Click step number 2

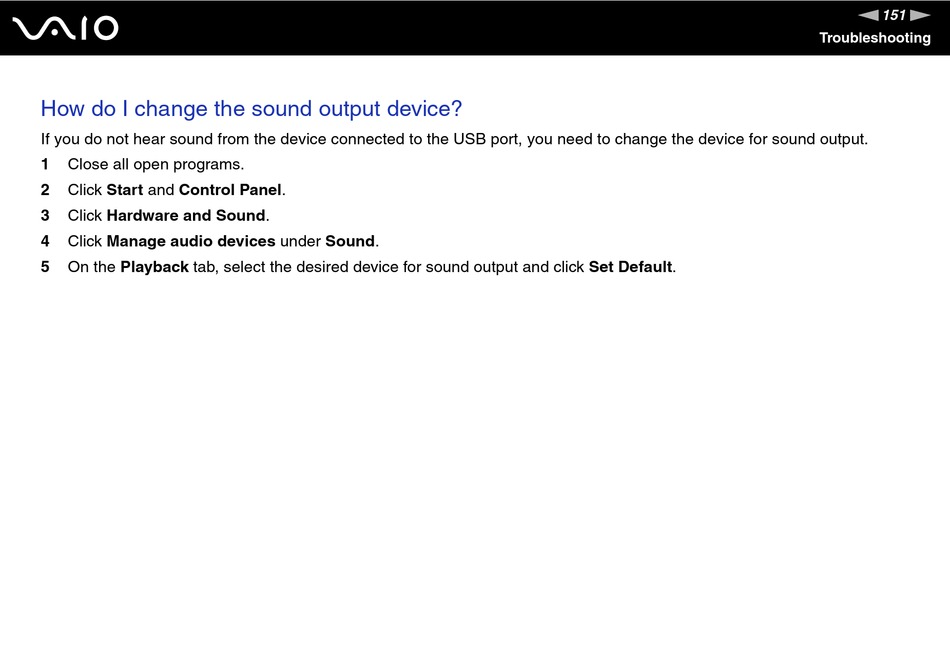tap(45, 190)
